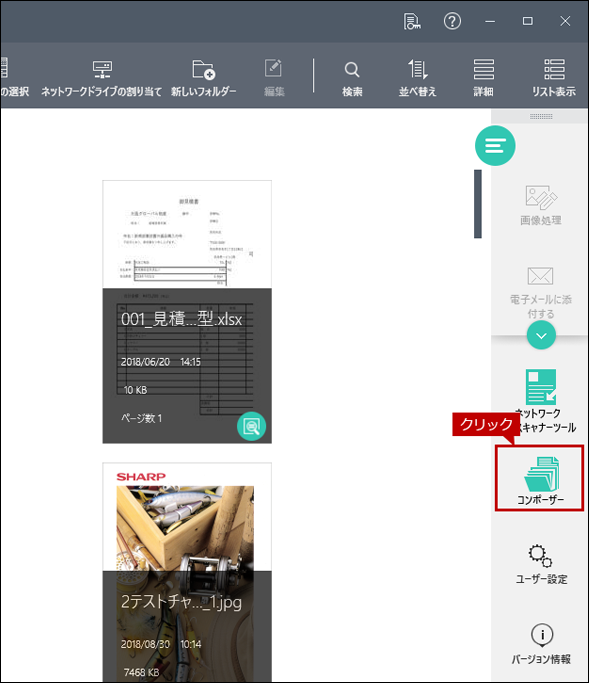Launch ネットワークスキャナーツール
The height and width of the screenshot is (683, 589).
pyautogui.click(x=541, y=401)
